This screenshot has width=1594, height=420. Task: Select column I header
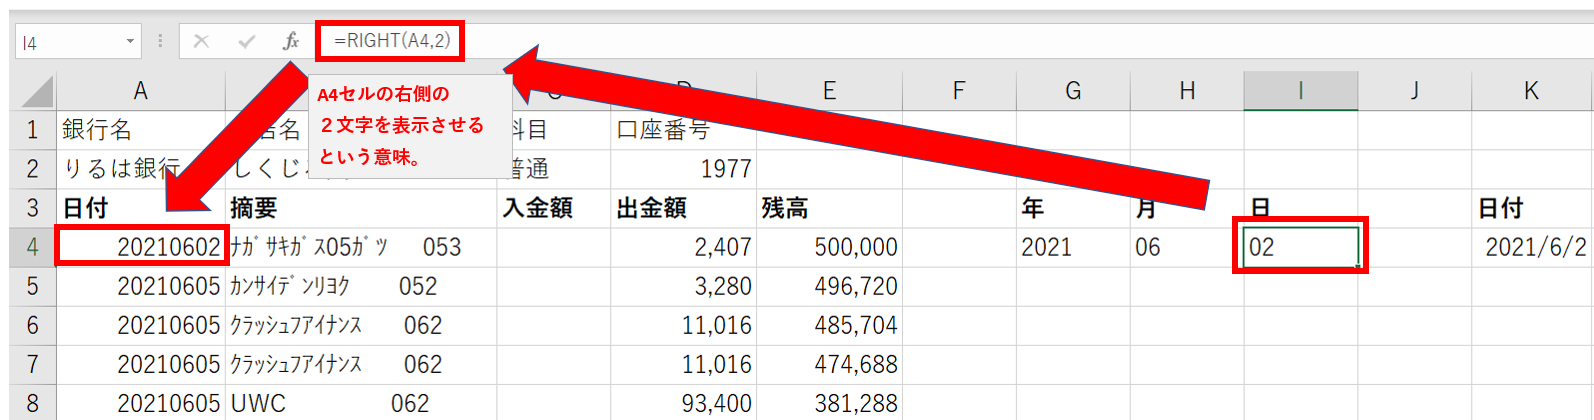point(1300,91)
